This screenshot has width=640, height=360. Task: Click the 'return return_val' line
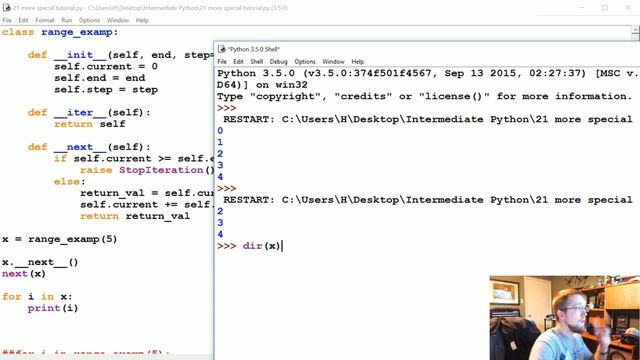(135, 216)
